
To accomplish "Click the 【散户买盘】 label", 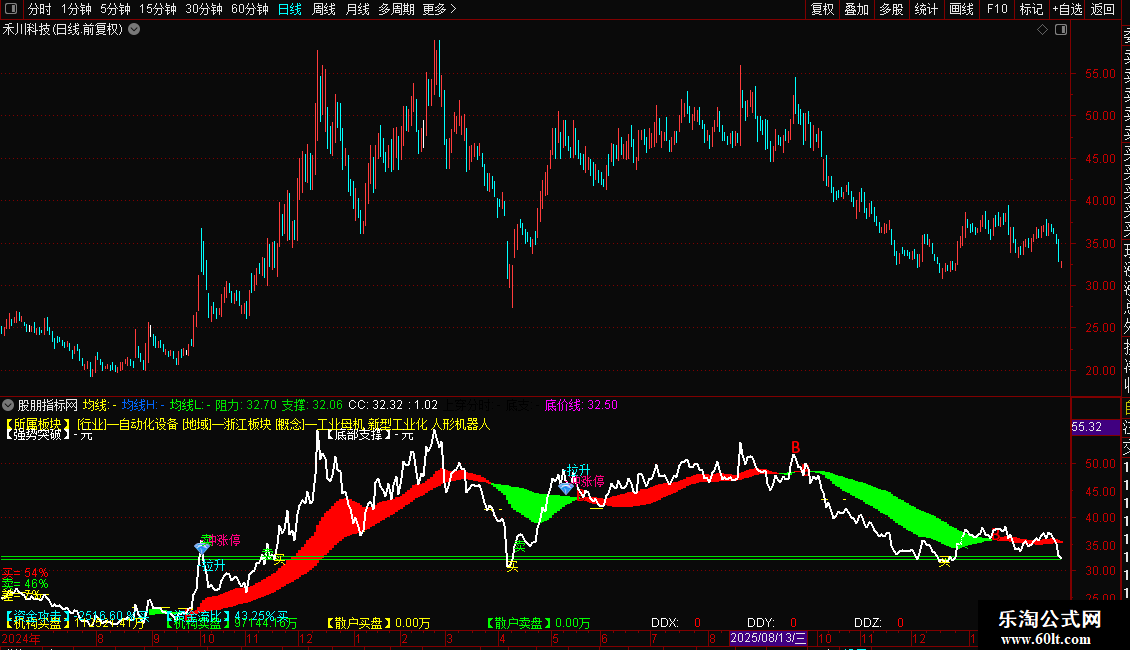I will click(x=359, y=623).
